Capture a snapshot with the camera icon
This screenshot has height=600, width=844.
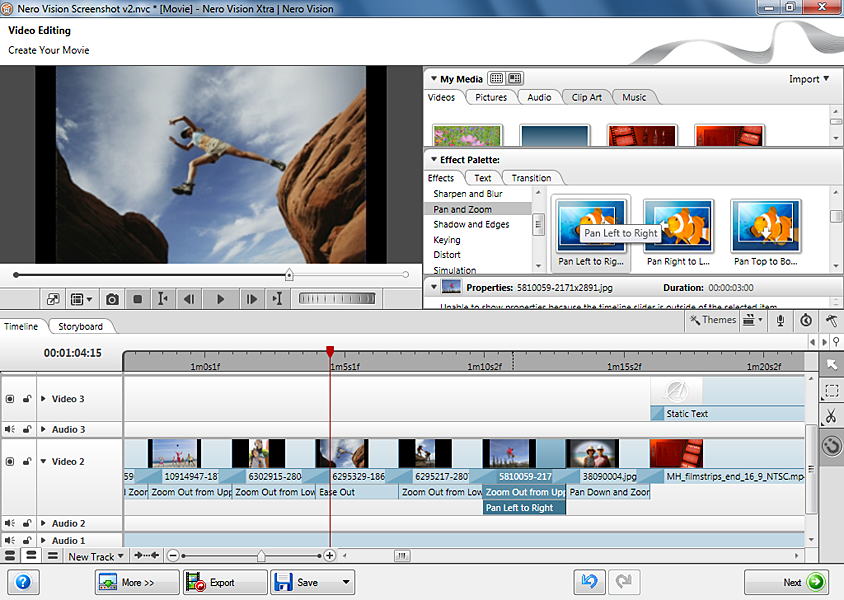(x=113, y=299)
